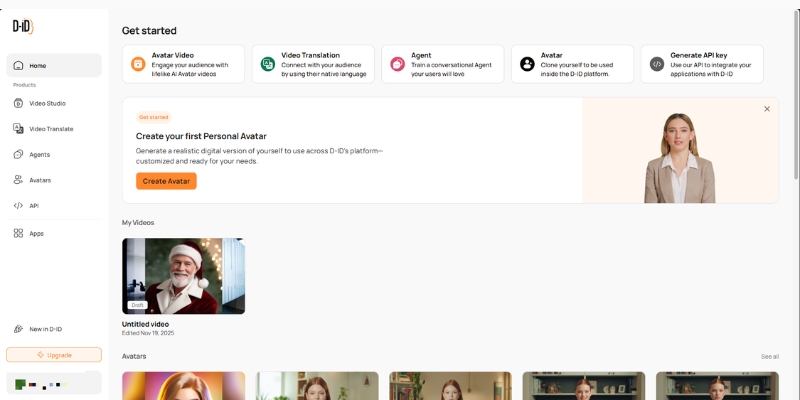The width and height of the screenshot is (800, 400).
Task: Open the account profile at sidebar bottom
Action: click(54, 383)
